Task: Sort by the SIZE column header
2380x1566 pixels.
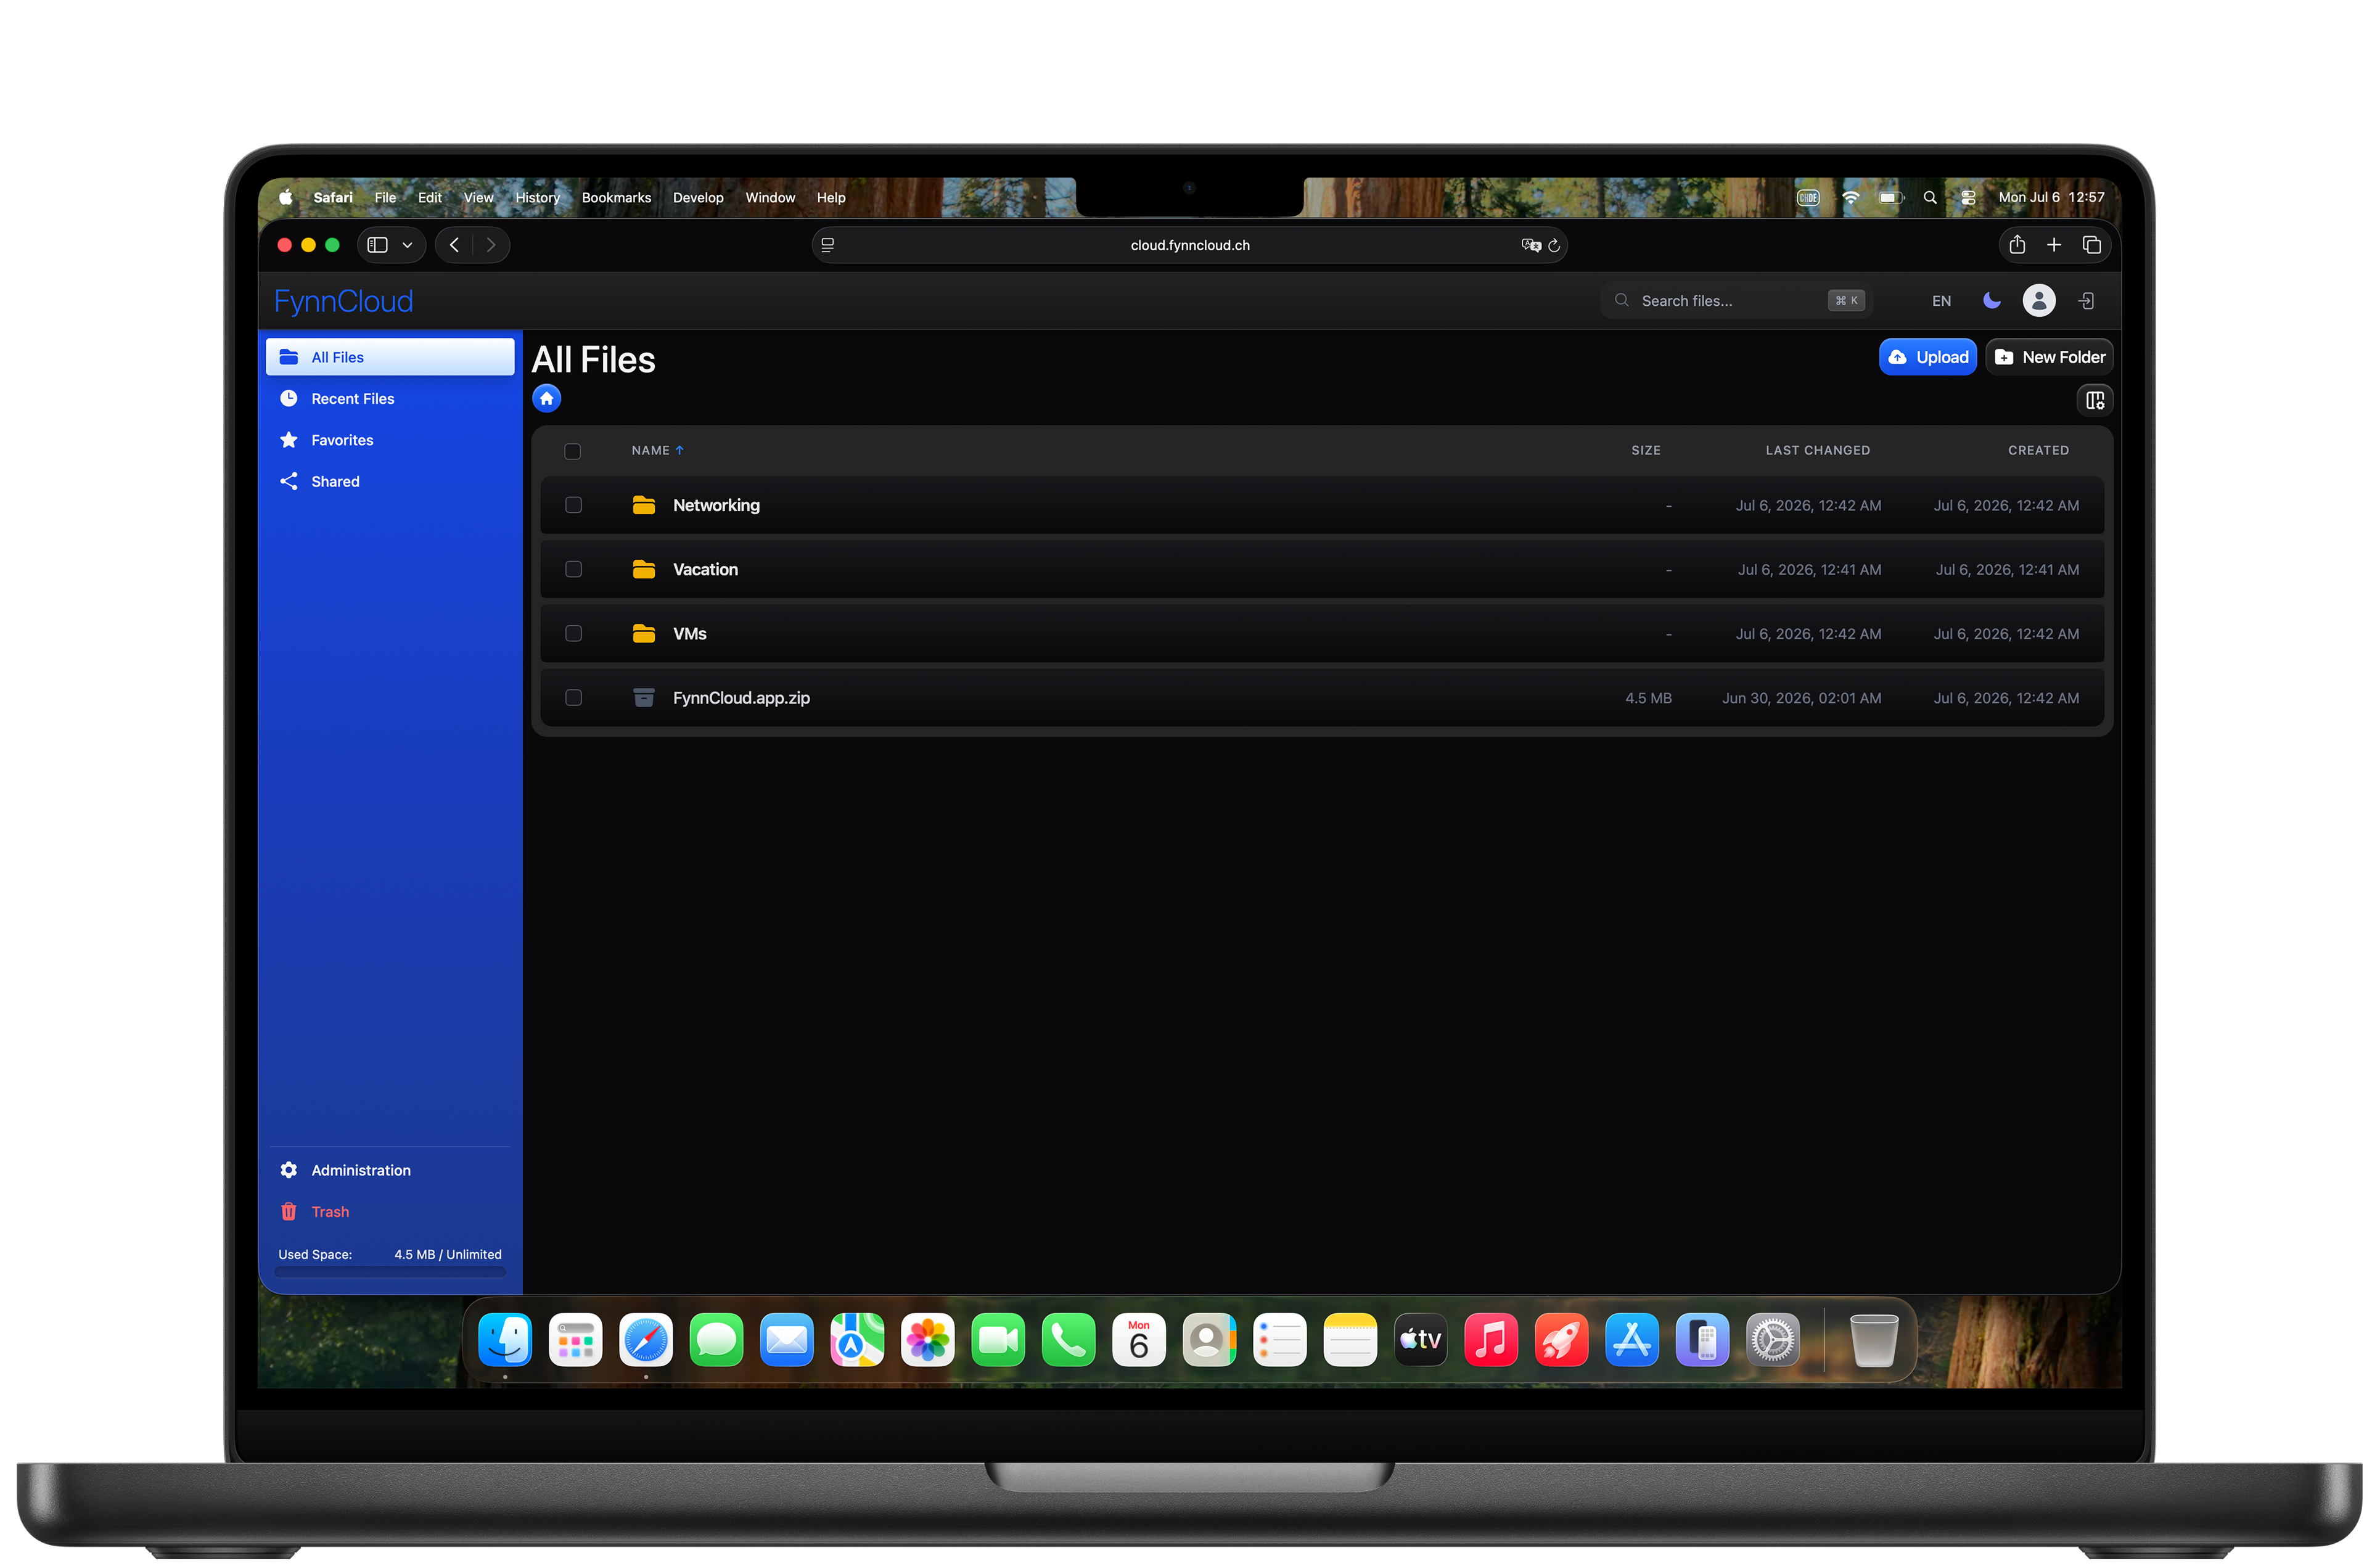Action: pyautogui.click(x=1645, y=450)
